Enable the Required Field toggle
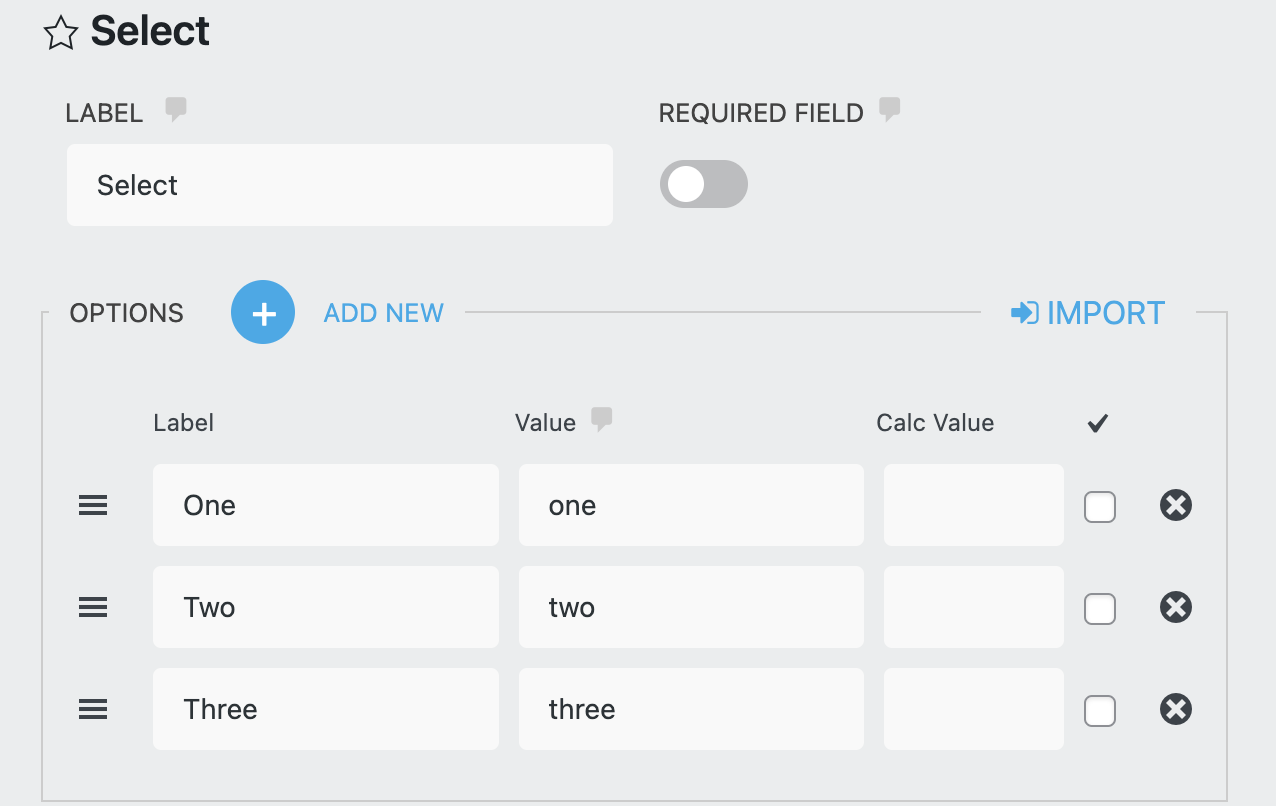This screenshot has height=806, width=1276. pos(703,184)
